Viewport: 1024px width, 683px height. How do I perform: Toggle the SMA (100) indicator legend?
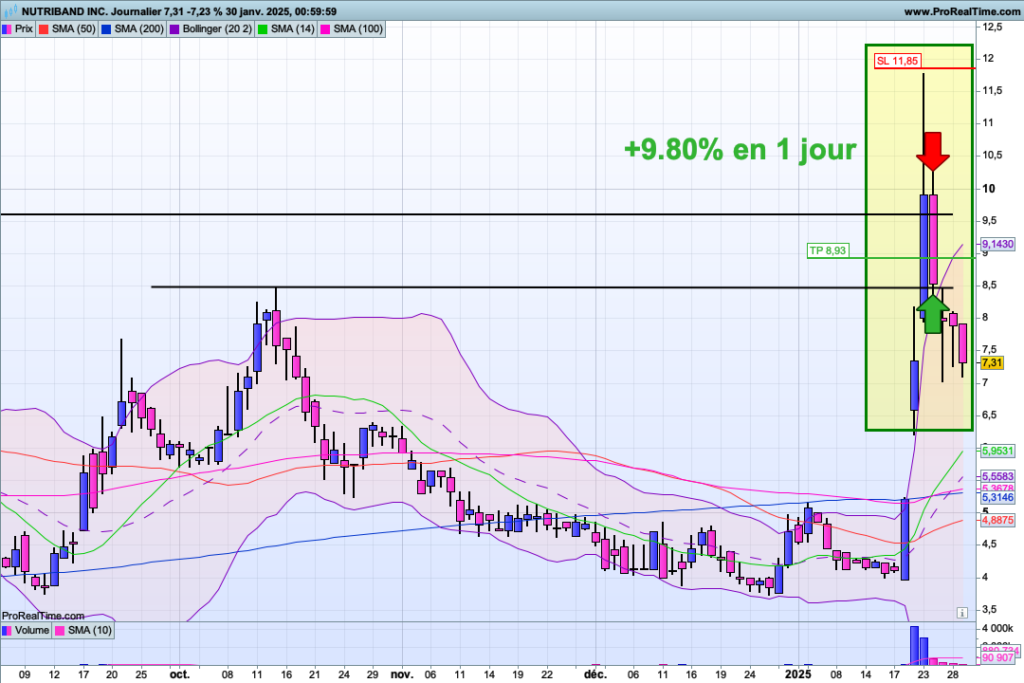click(x=351, y=29)
